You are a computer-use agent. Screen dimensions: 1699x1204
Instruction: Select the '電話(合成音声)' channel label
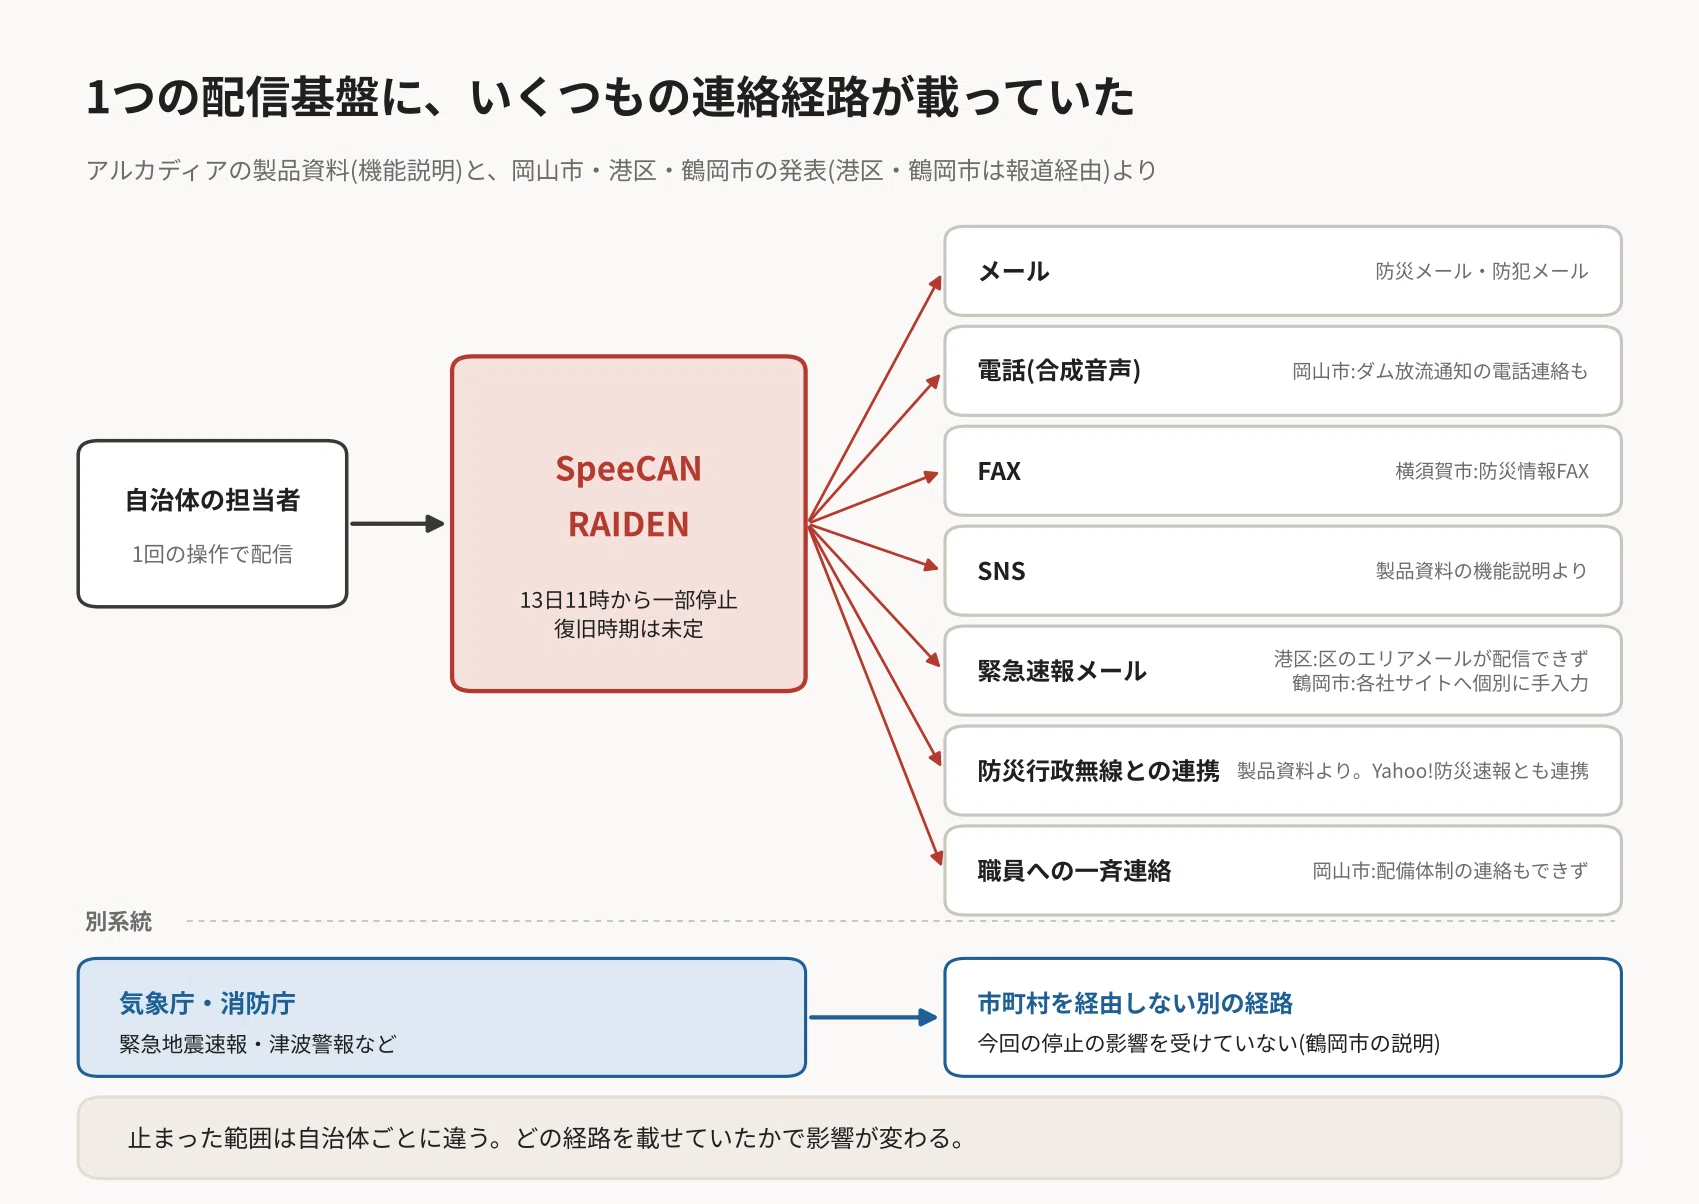pos(1059,371)
